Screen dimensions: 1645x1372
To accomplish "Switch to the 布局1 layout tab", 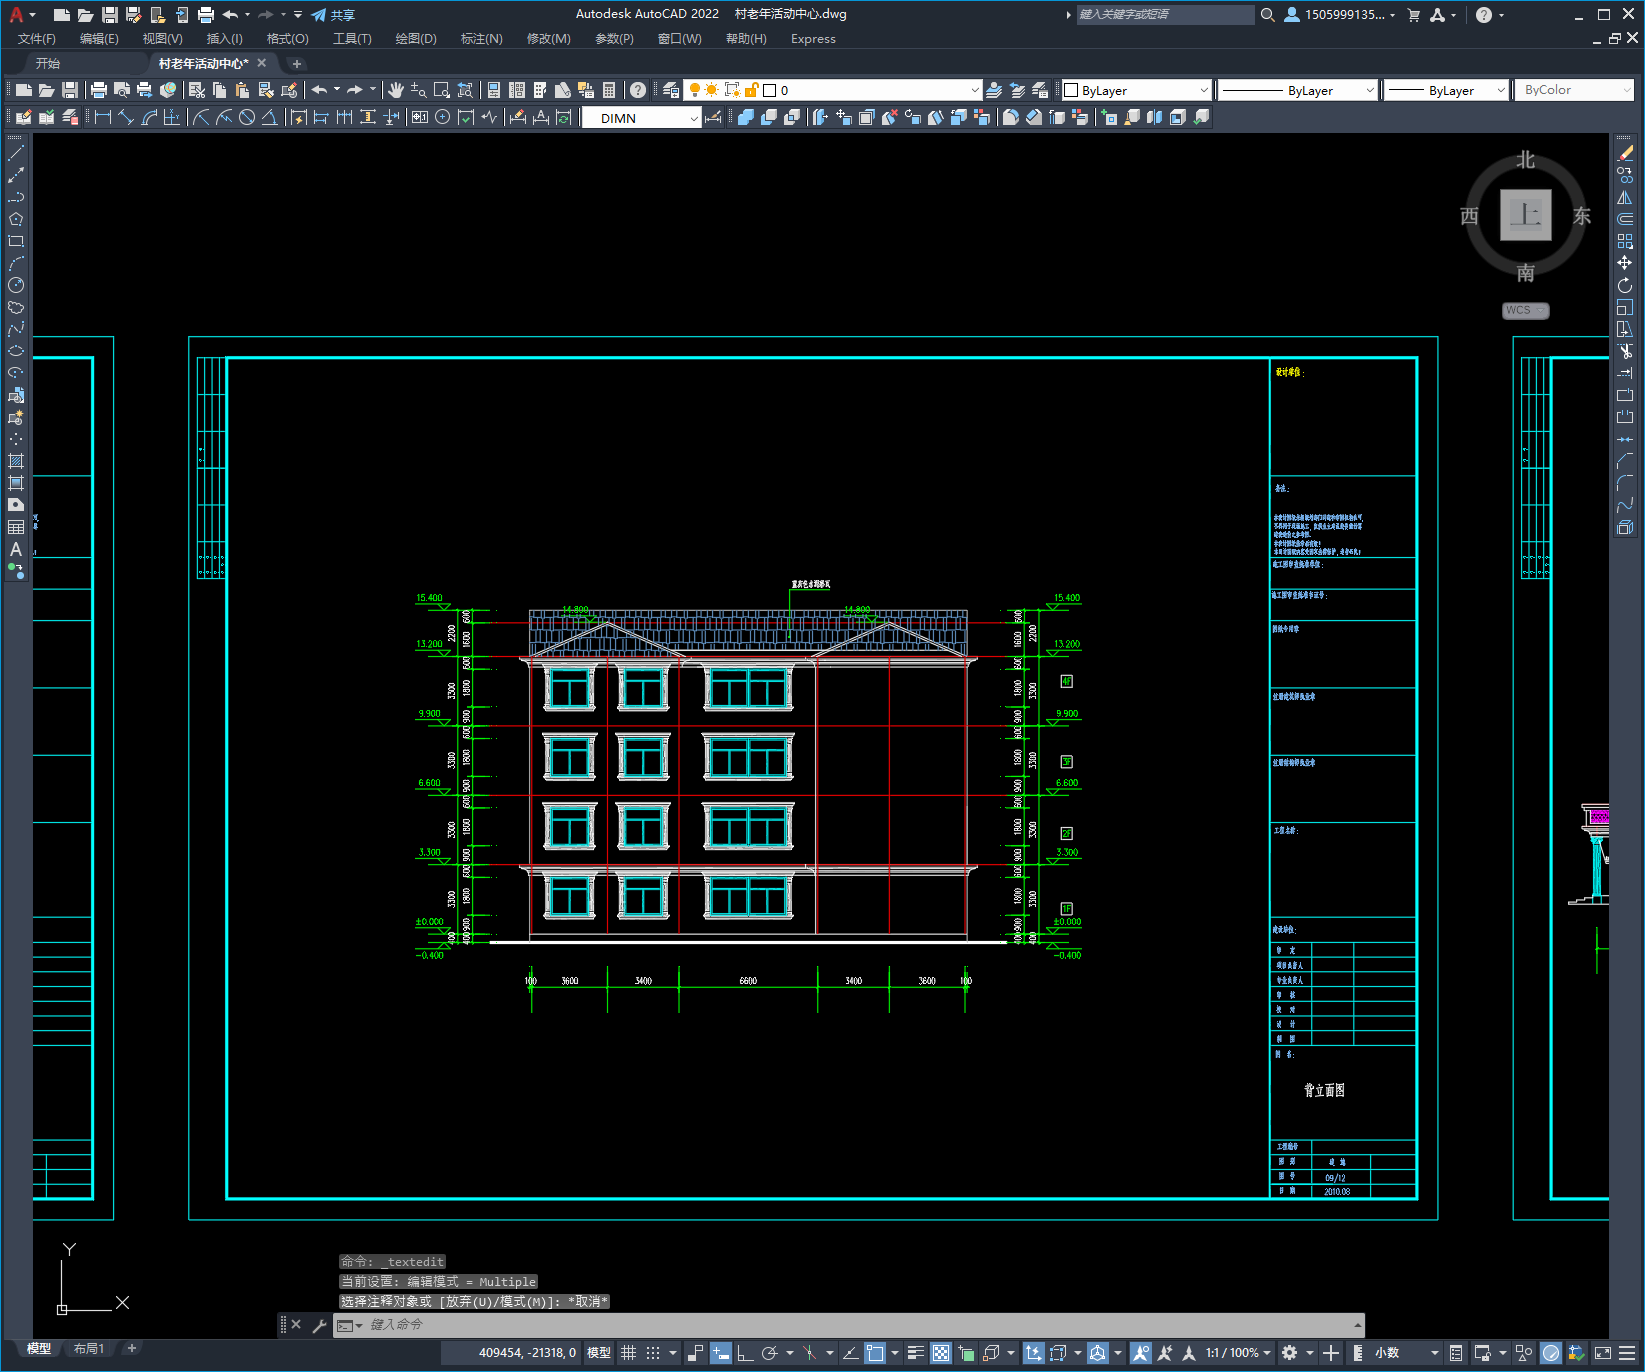I will click(89, 1349).
